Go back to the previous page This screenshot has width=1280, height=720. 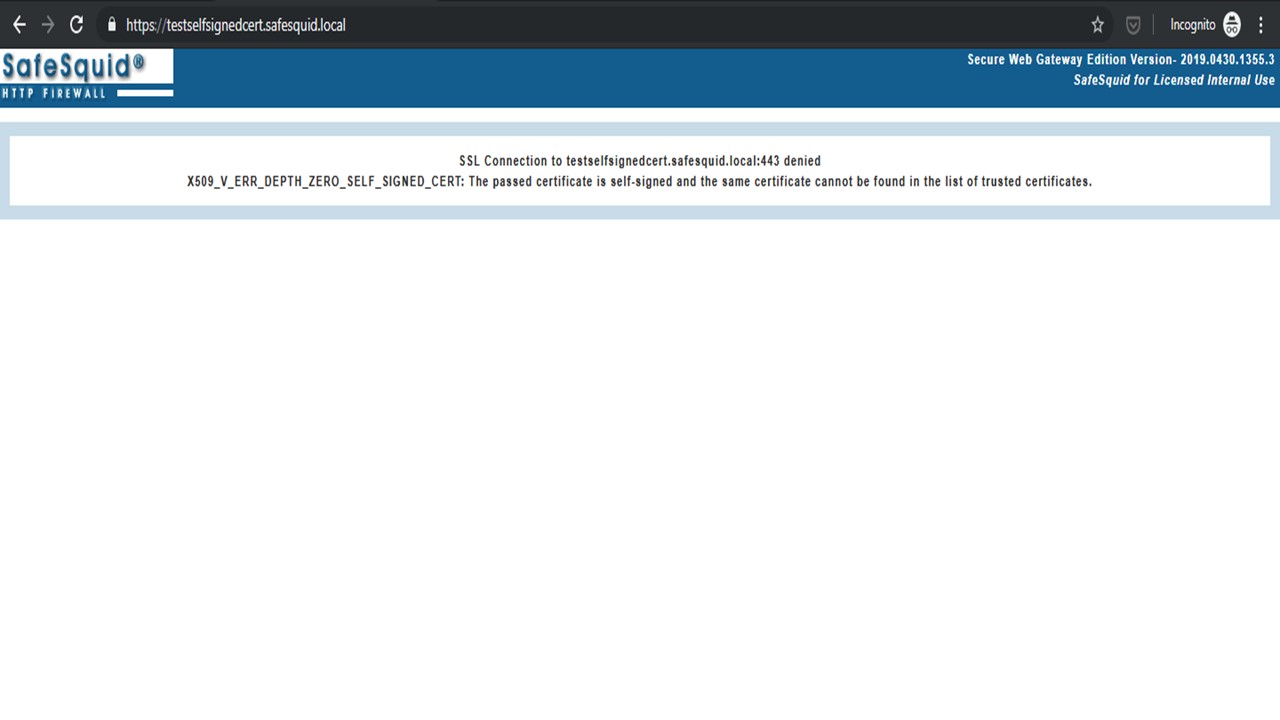coord(19,25)
